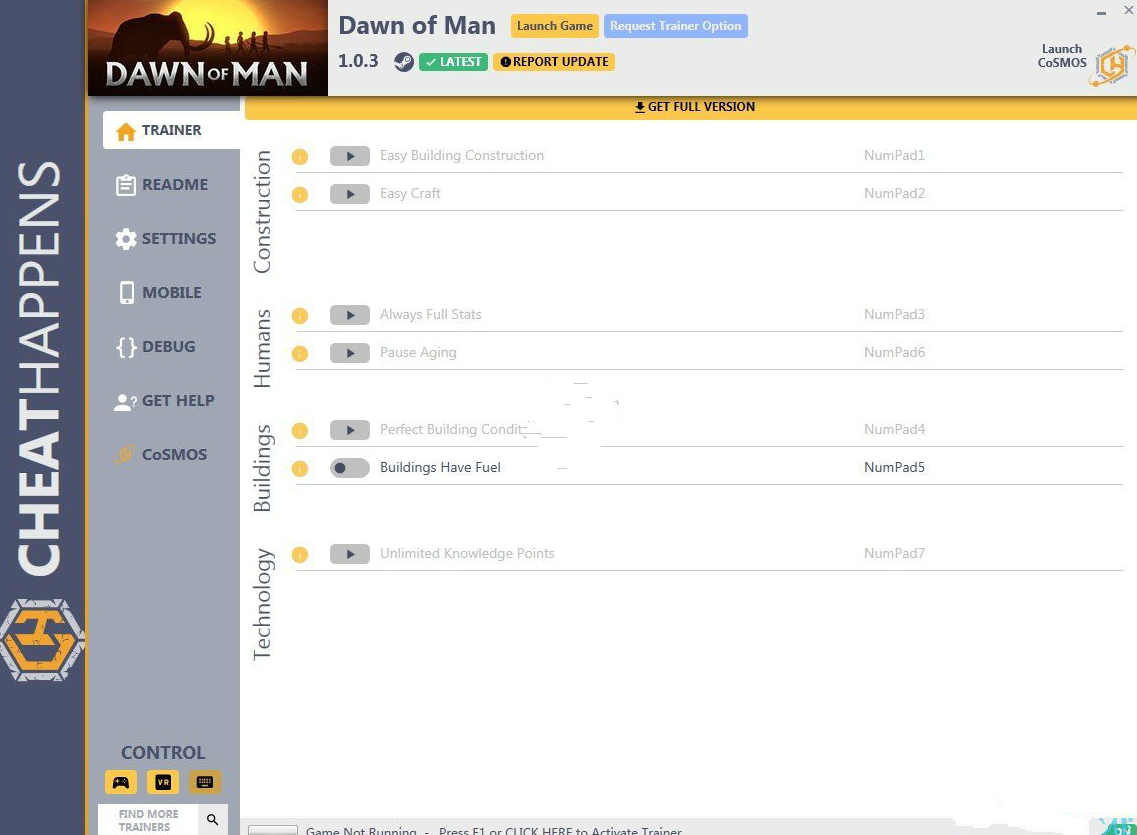This screenshot has width=1137, height=835.
Task: Click the Pause Aging label
Action: tap(418, 353)
